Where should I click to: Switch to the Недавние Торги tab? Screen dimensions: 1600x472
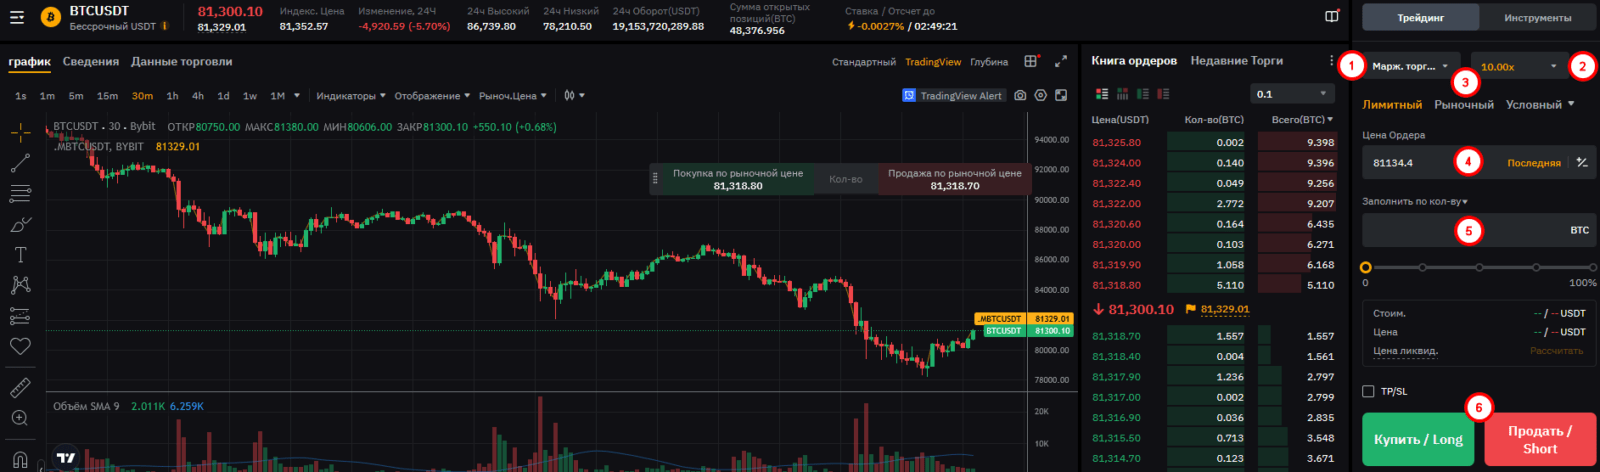coord(1236,61)
